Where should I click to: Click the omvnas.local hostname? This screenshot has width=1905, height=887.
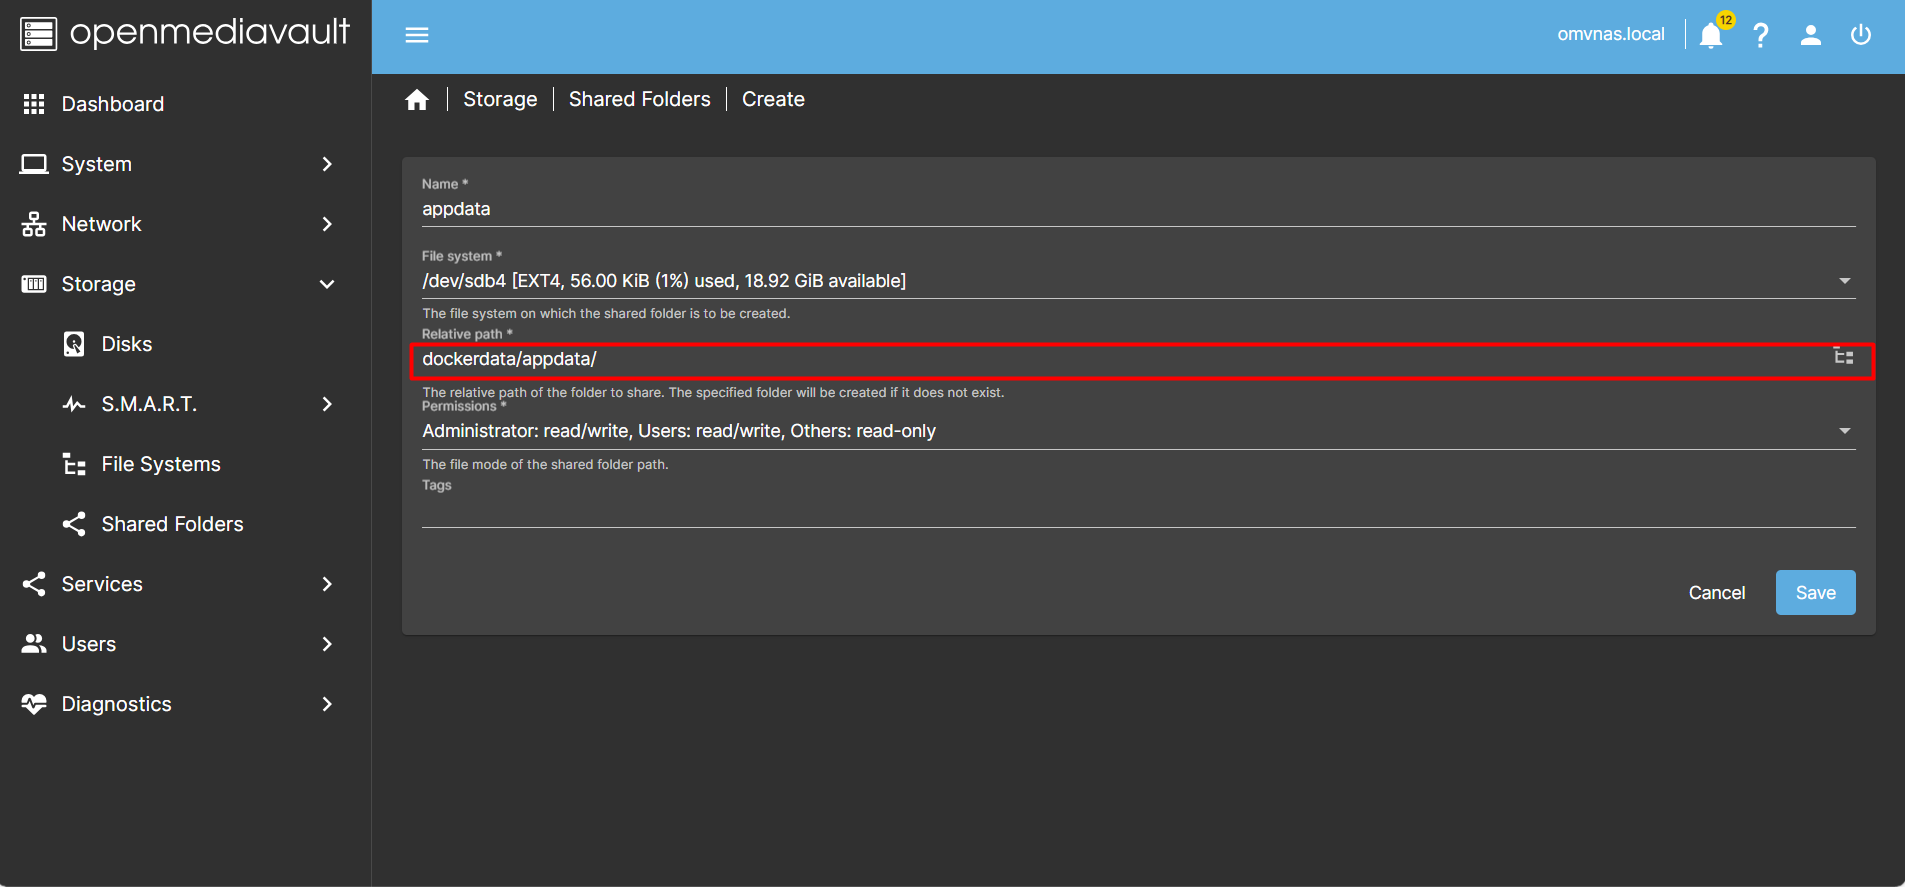1611,34
